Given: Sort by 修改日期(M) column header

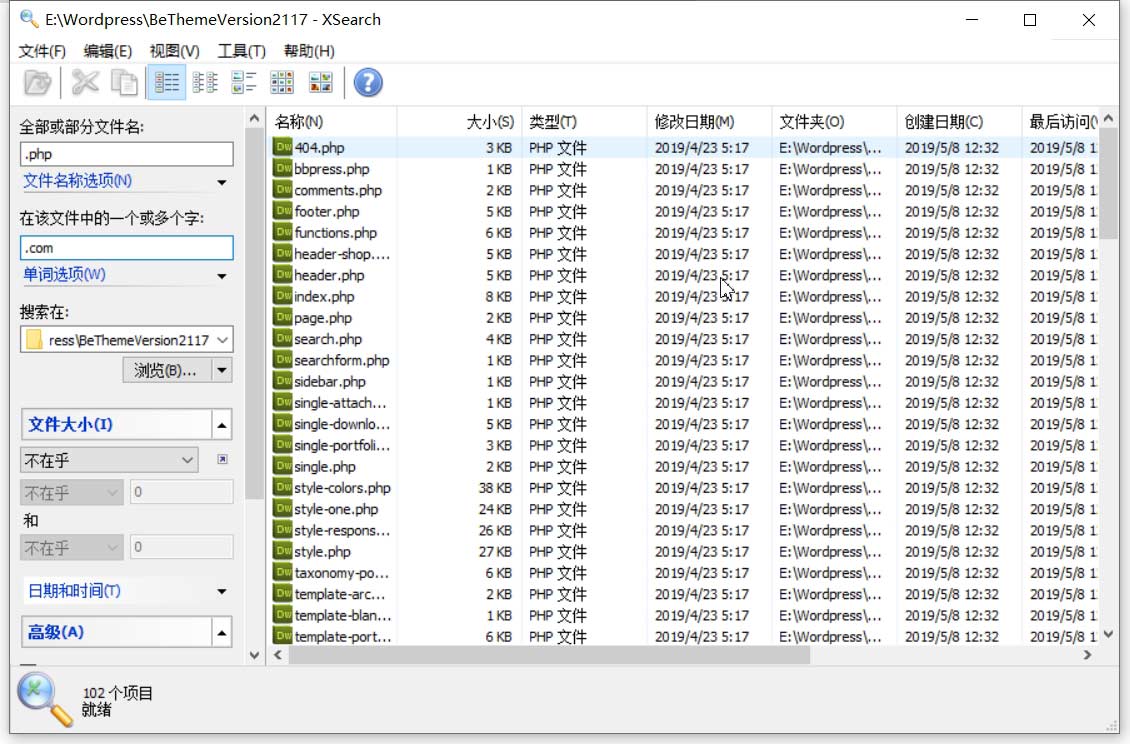Looking at the screenshot, I should pos(709,122).
